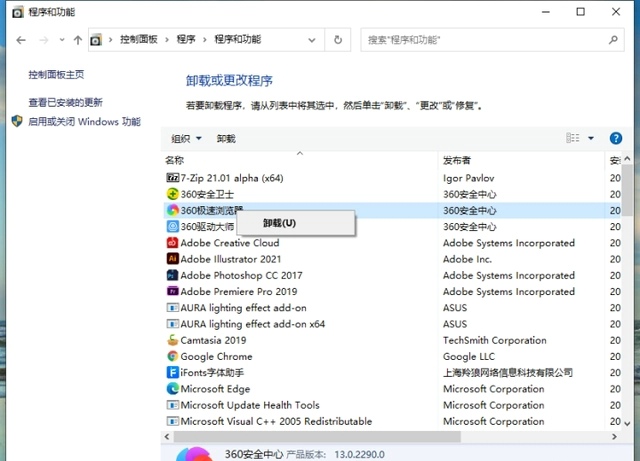Click the horizontal scrollbar right arrow
Image resolution: width=640 pixels, height=461 pixels.
(614, 437)
